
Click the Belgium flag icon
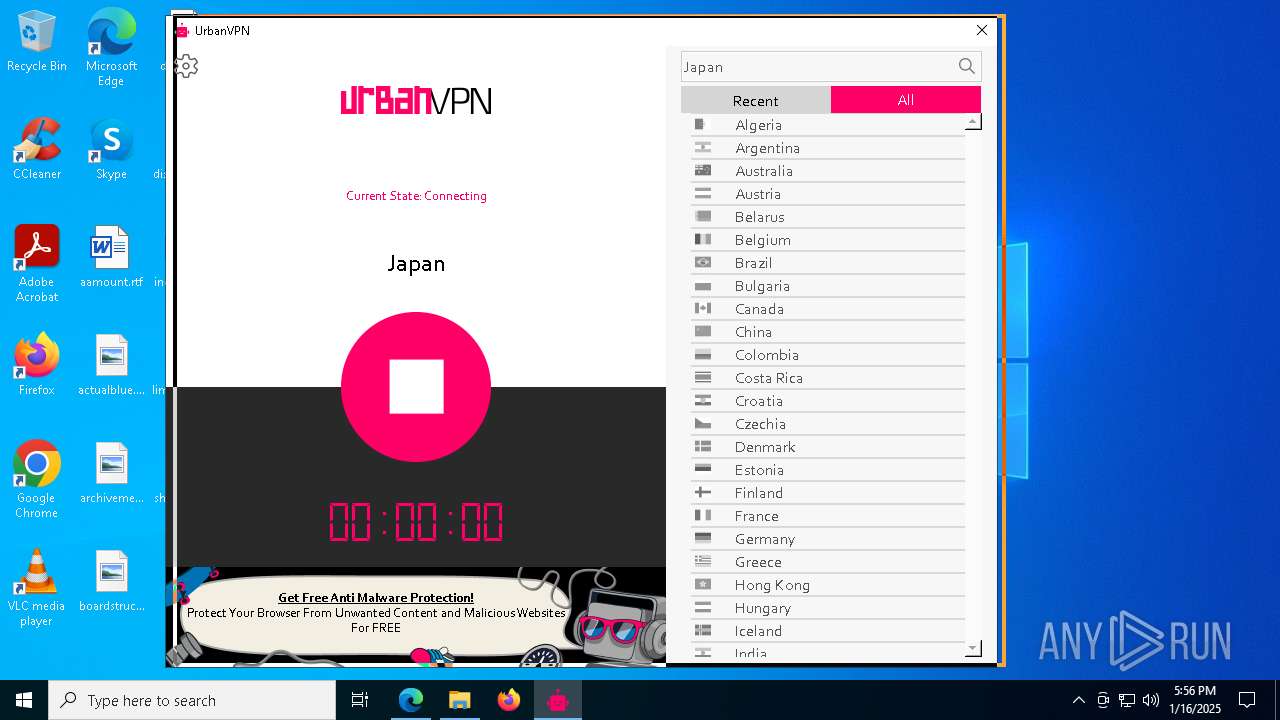703,240
